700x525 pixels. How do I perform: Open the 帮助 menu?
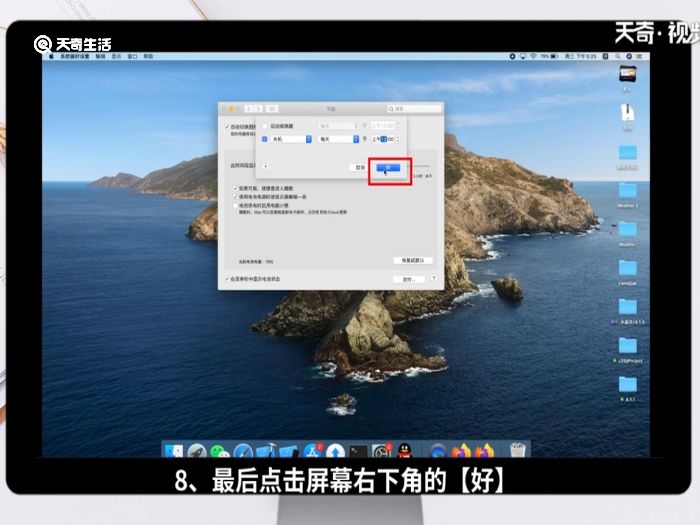tap(148, 56)
